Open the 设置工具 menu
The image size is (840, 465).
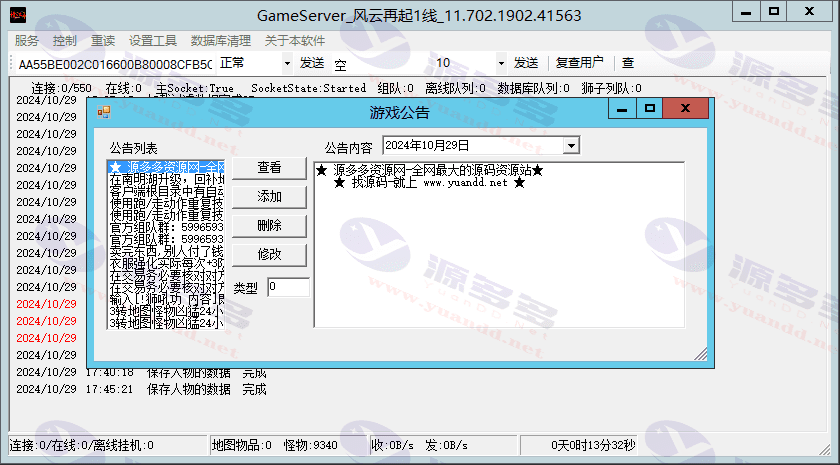pyautogui.click(x=152, y=41)
